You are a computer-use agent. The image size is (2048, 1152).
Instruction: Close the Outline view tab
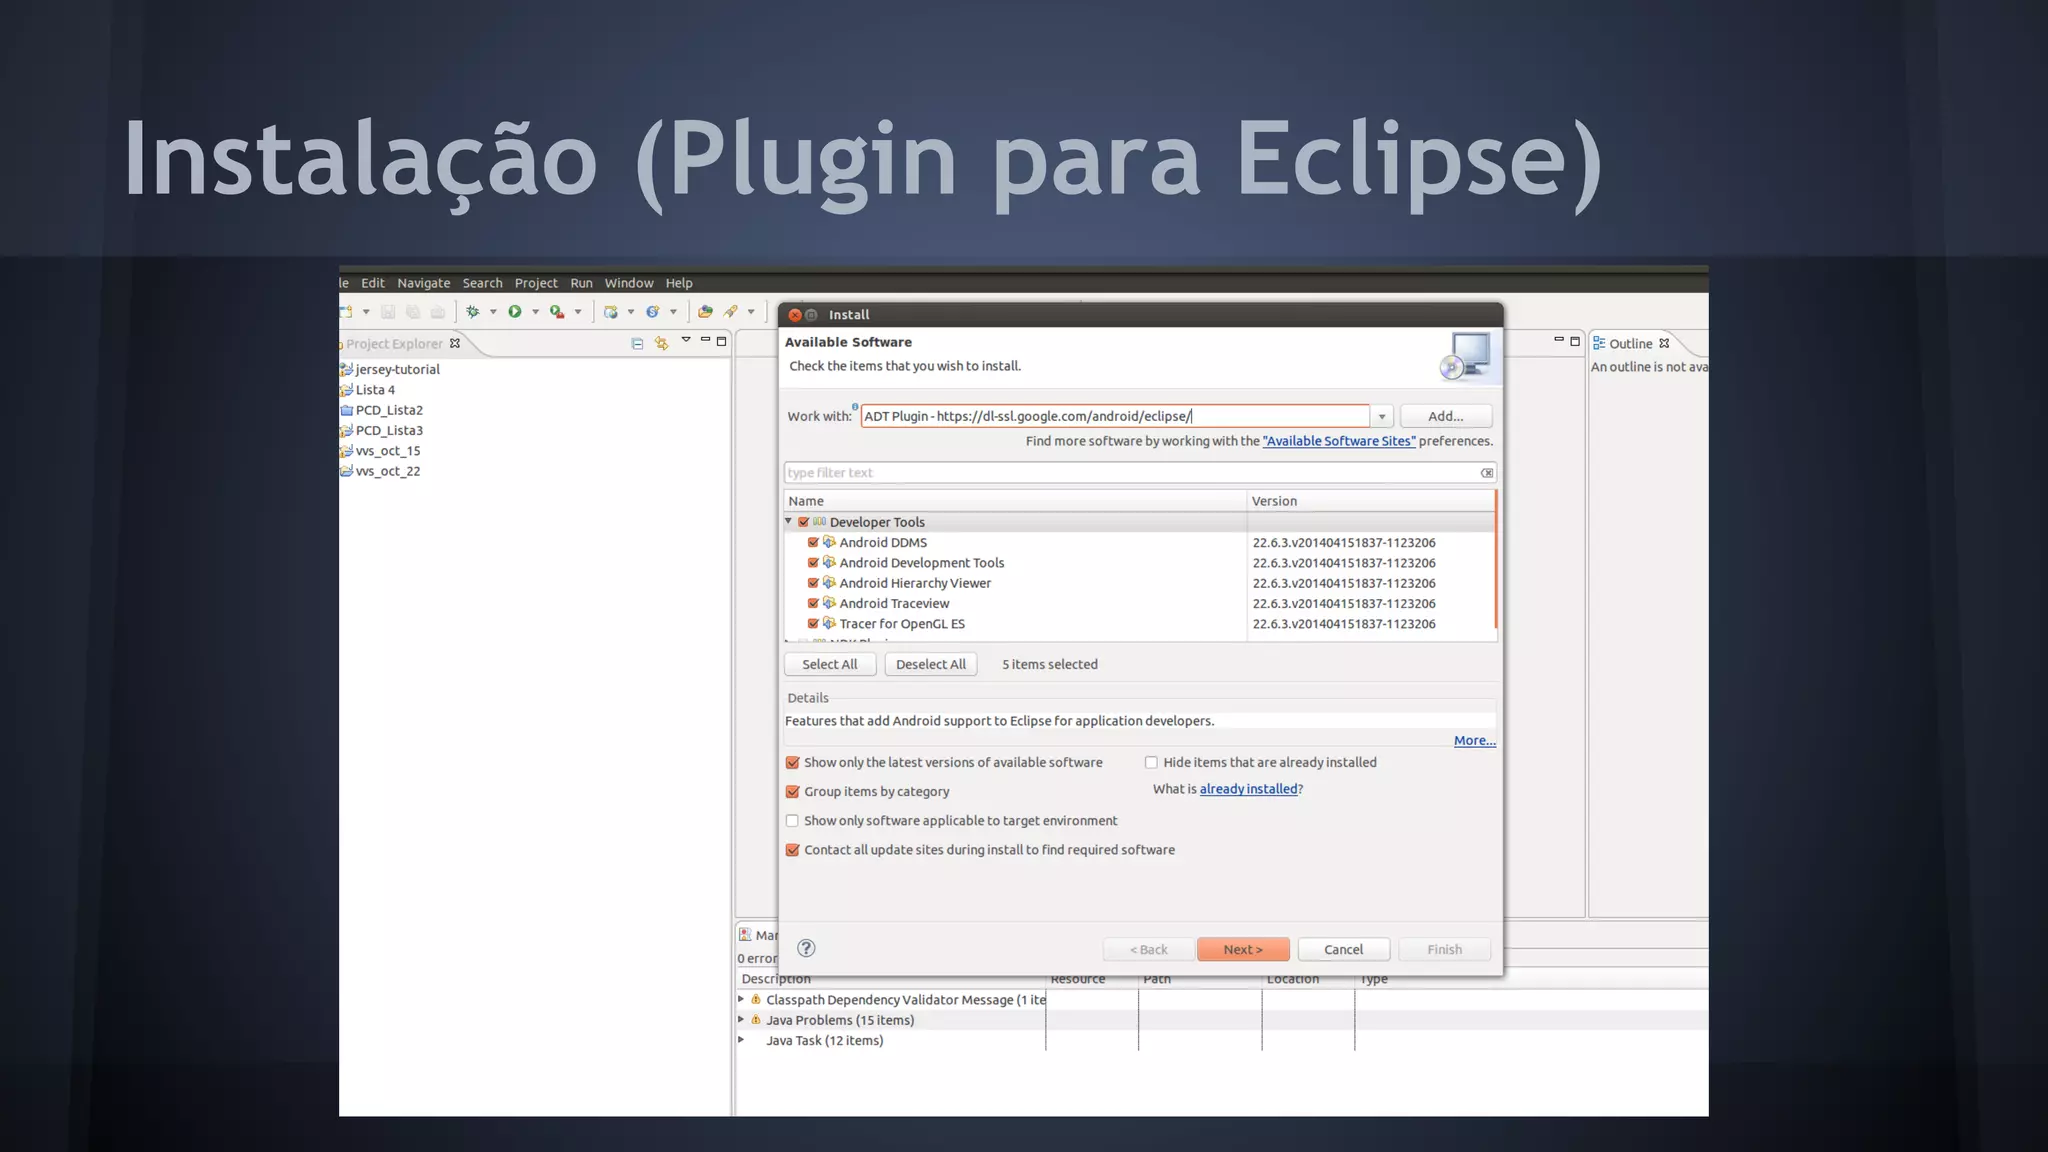coord(1664,343)
